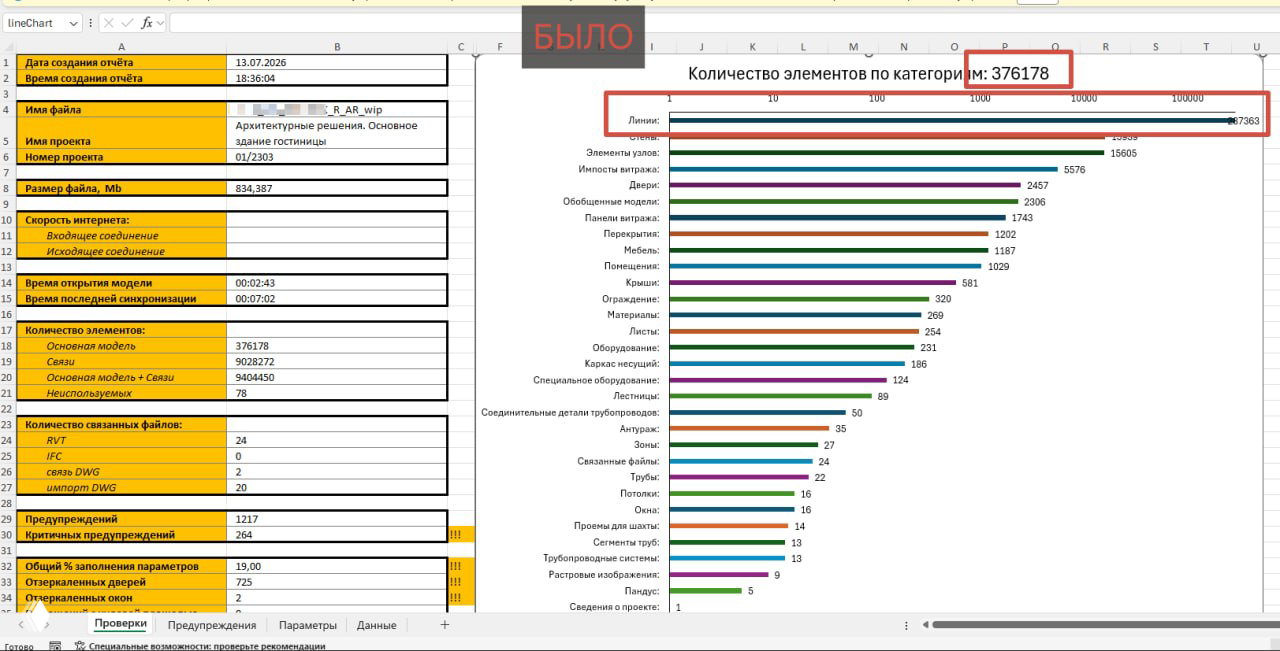Click the formula bar Enter checkmark icon
The height and width of the screenshot is (651, 1280).
point(127,23)
